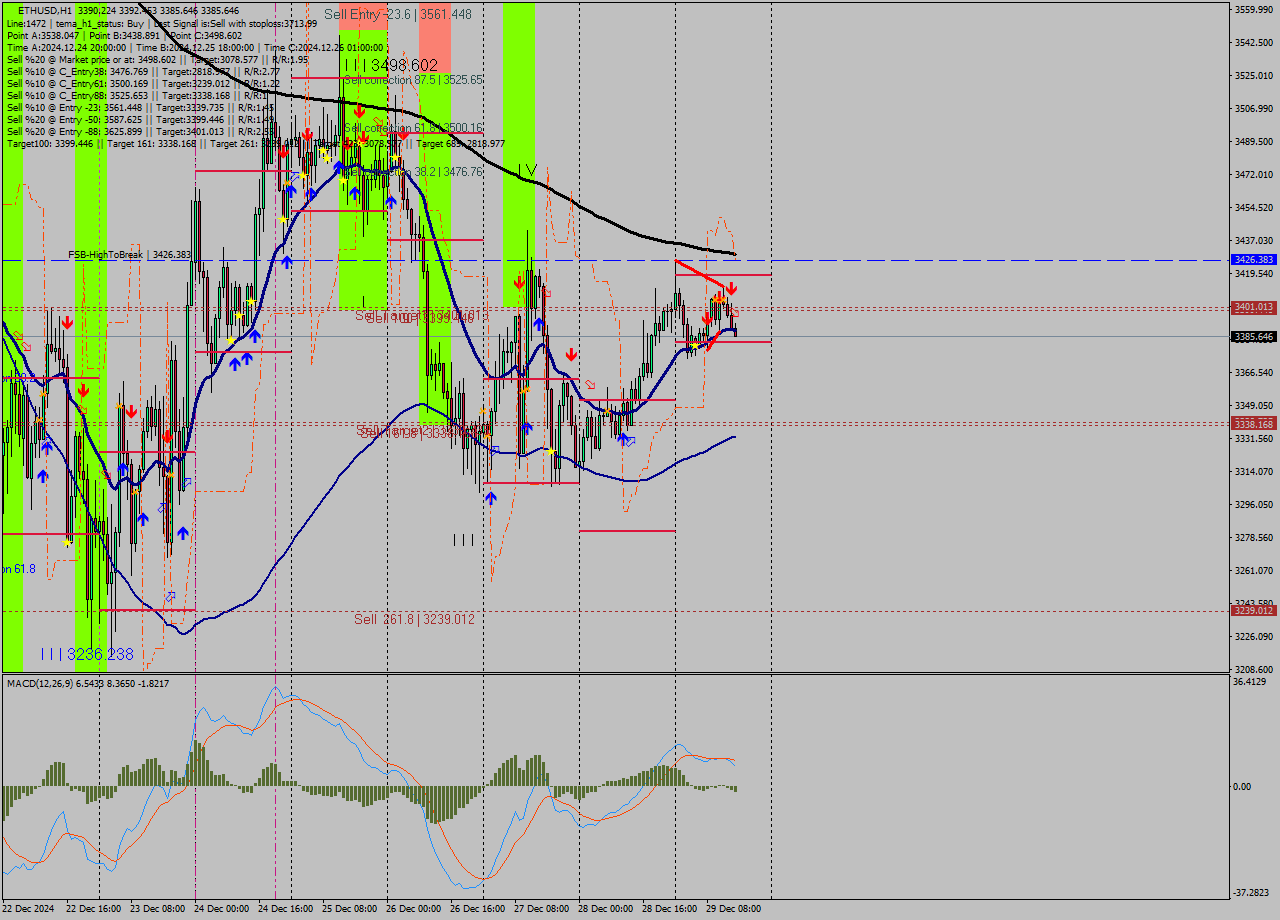The width and height of the screenshot is (1280, 920).
Task: Click the '25 Dec 08:00' time axis label
Action: (x=350, y=909)
